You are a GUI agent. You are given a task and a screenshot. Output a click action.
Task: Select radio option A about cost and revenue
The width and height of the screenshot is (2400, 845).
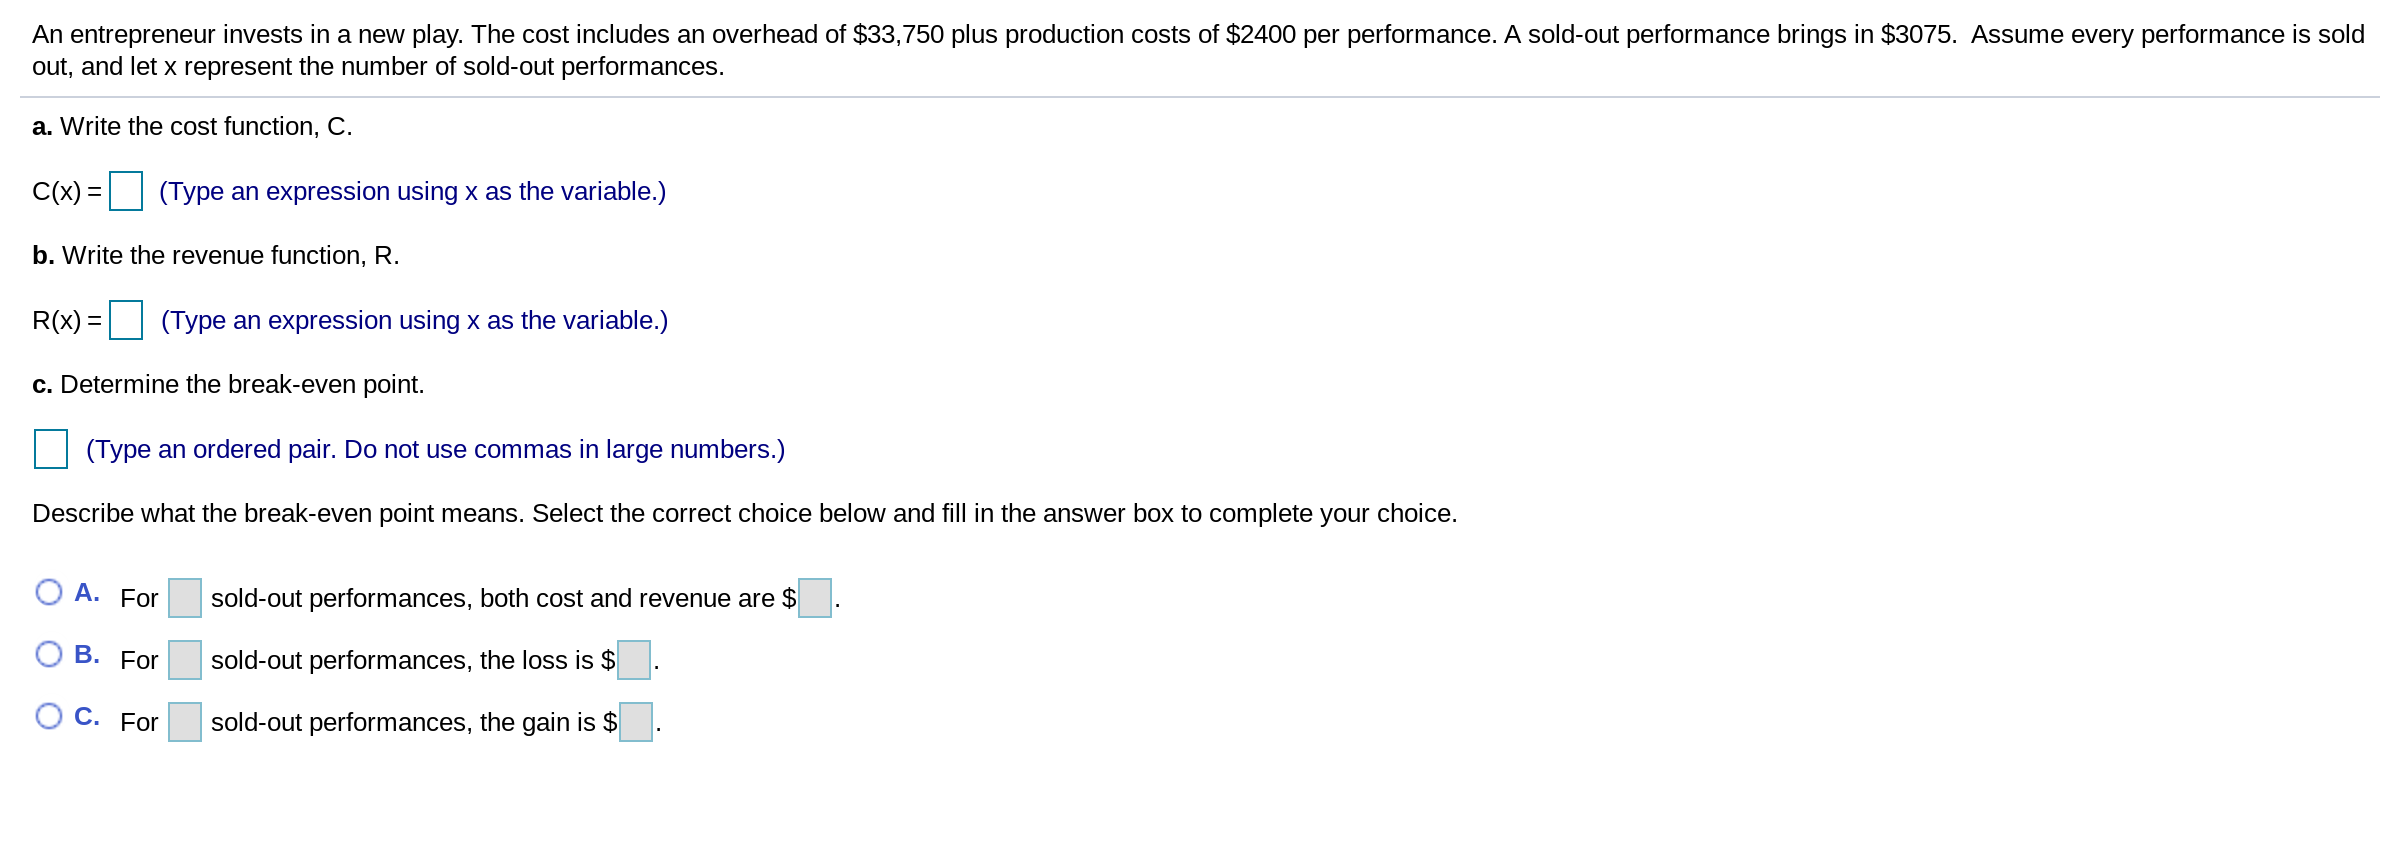point(49,592)
